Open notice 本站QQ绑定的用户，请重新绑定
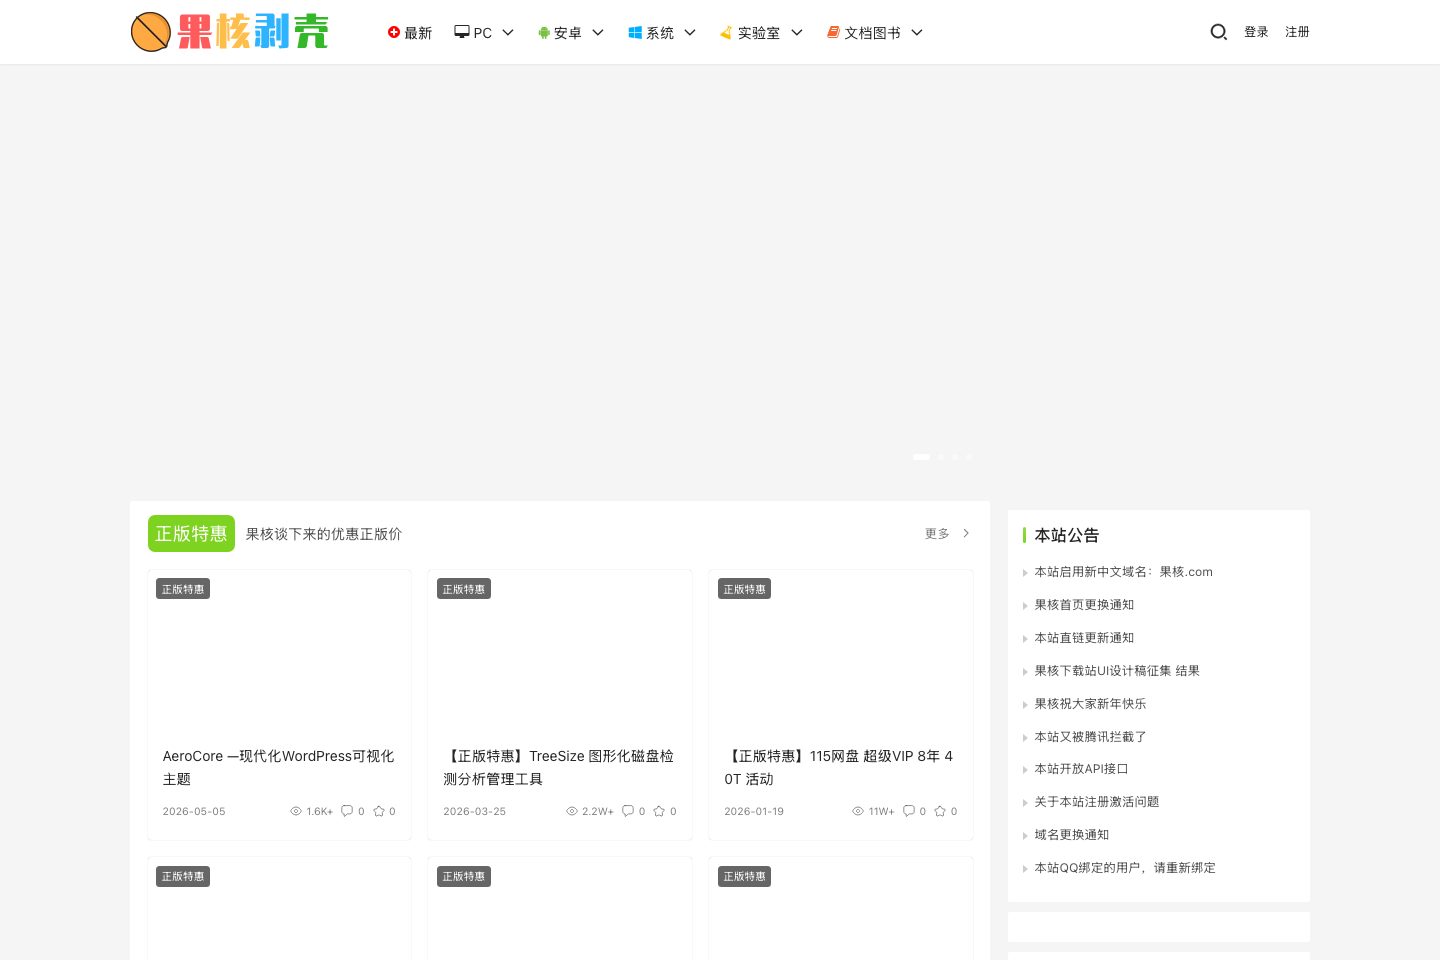 (1125, 868)
